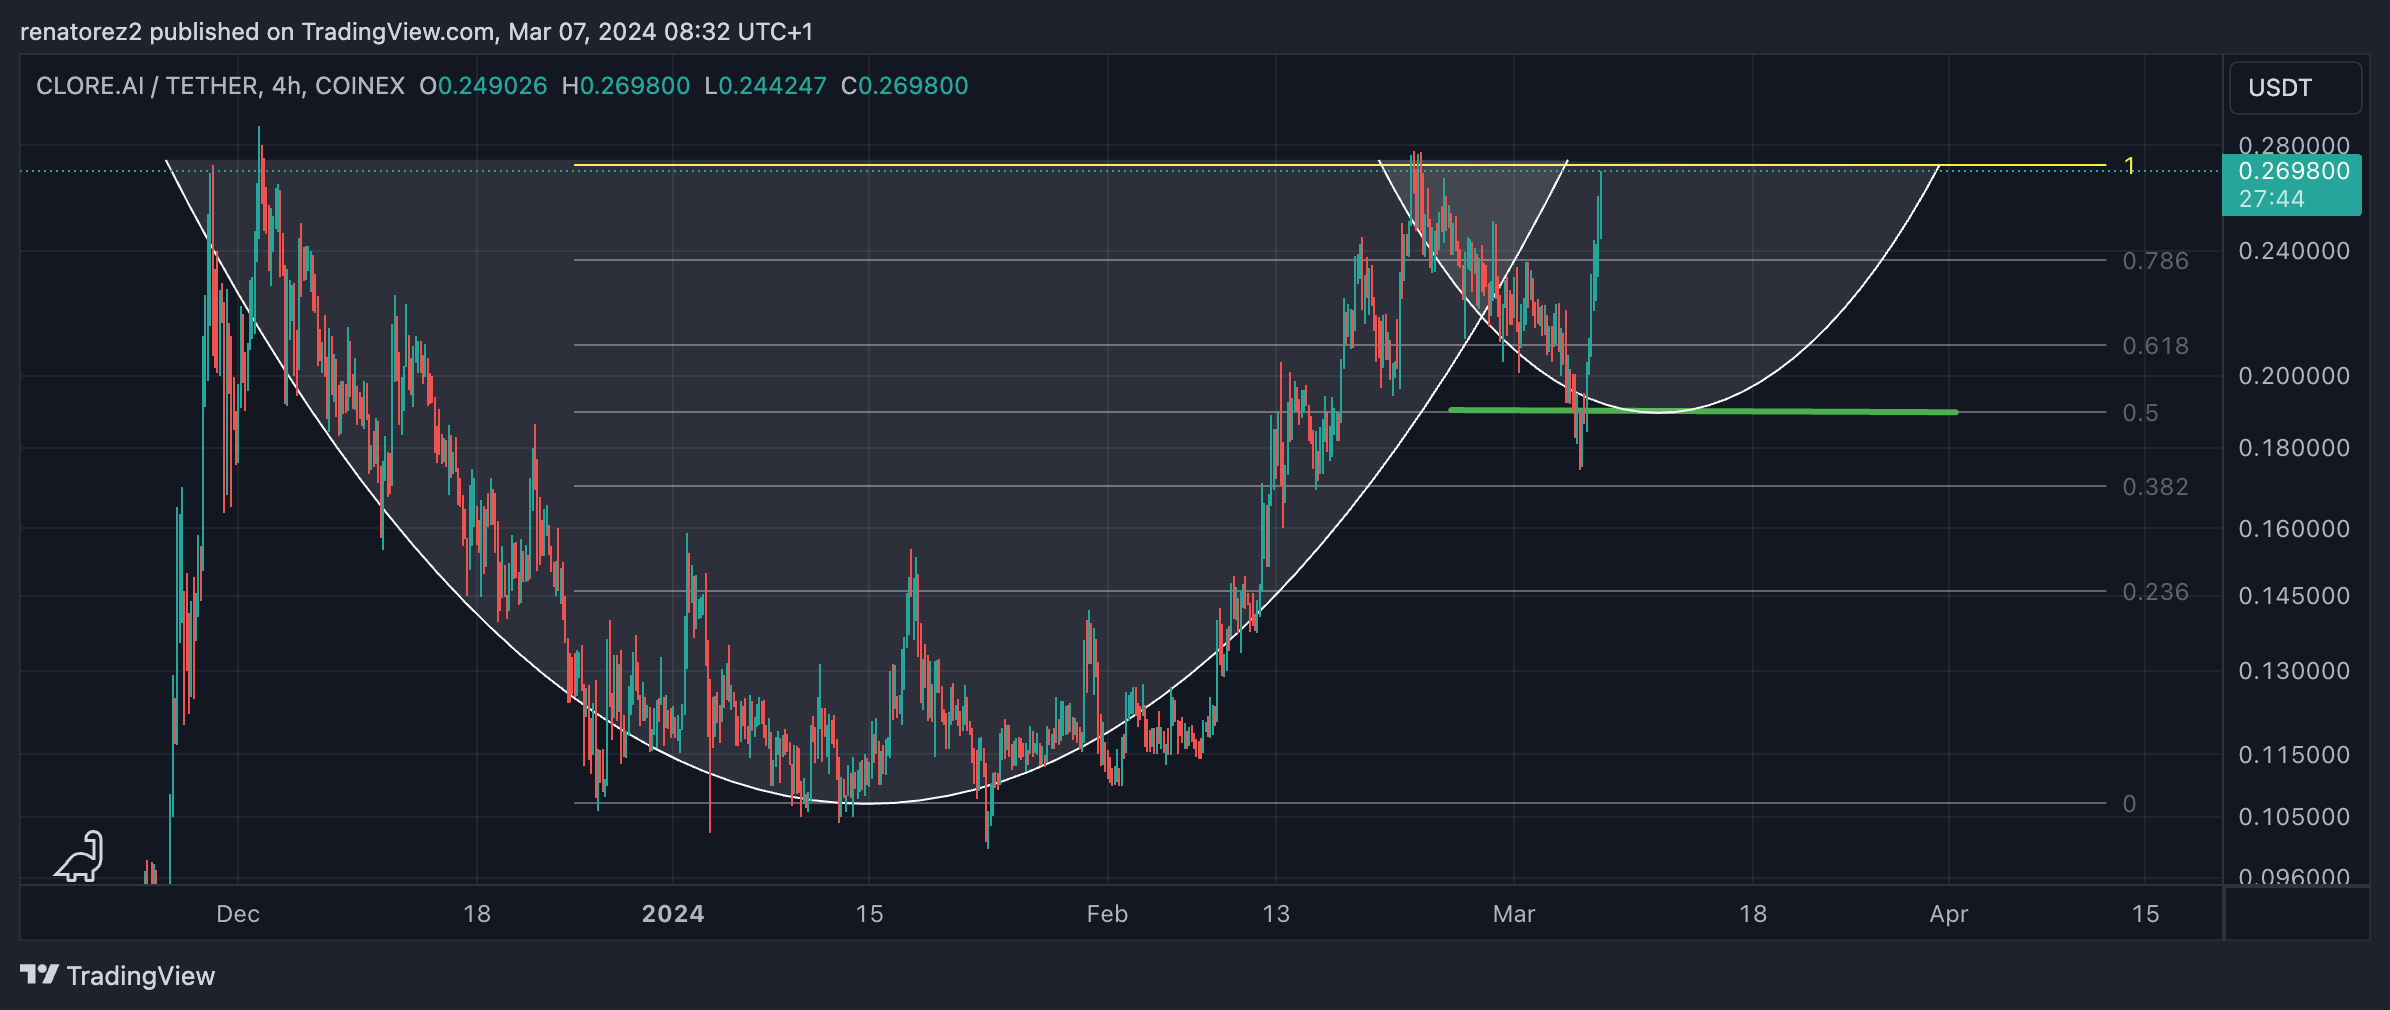Click the green horizontal support line

click(x=1703, y=411)
